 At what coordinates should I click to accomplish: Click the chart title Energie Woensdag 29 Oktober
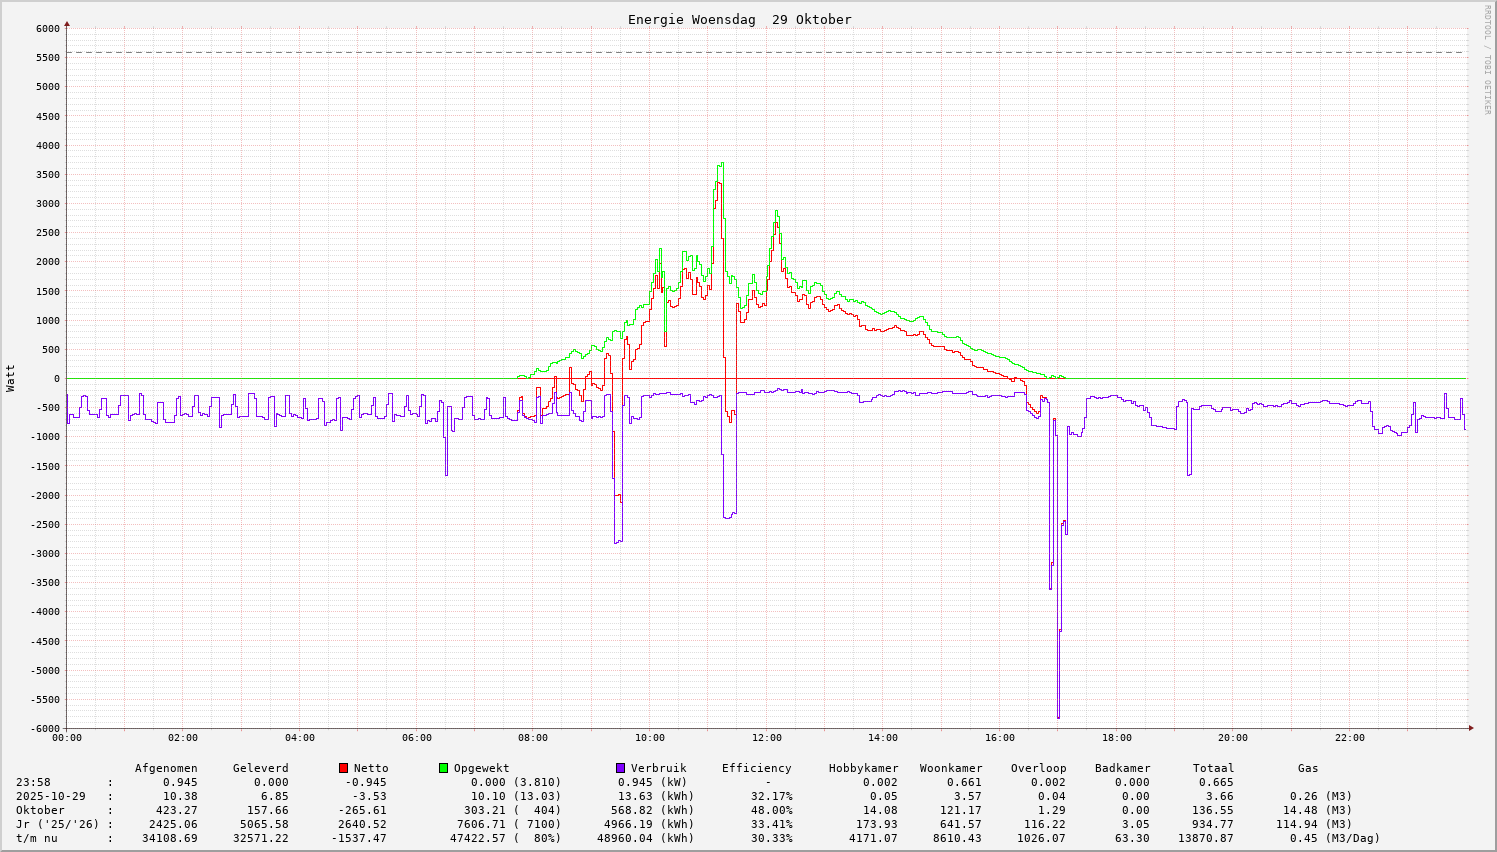(x=739, y=19)
